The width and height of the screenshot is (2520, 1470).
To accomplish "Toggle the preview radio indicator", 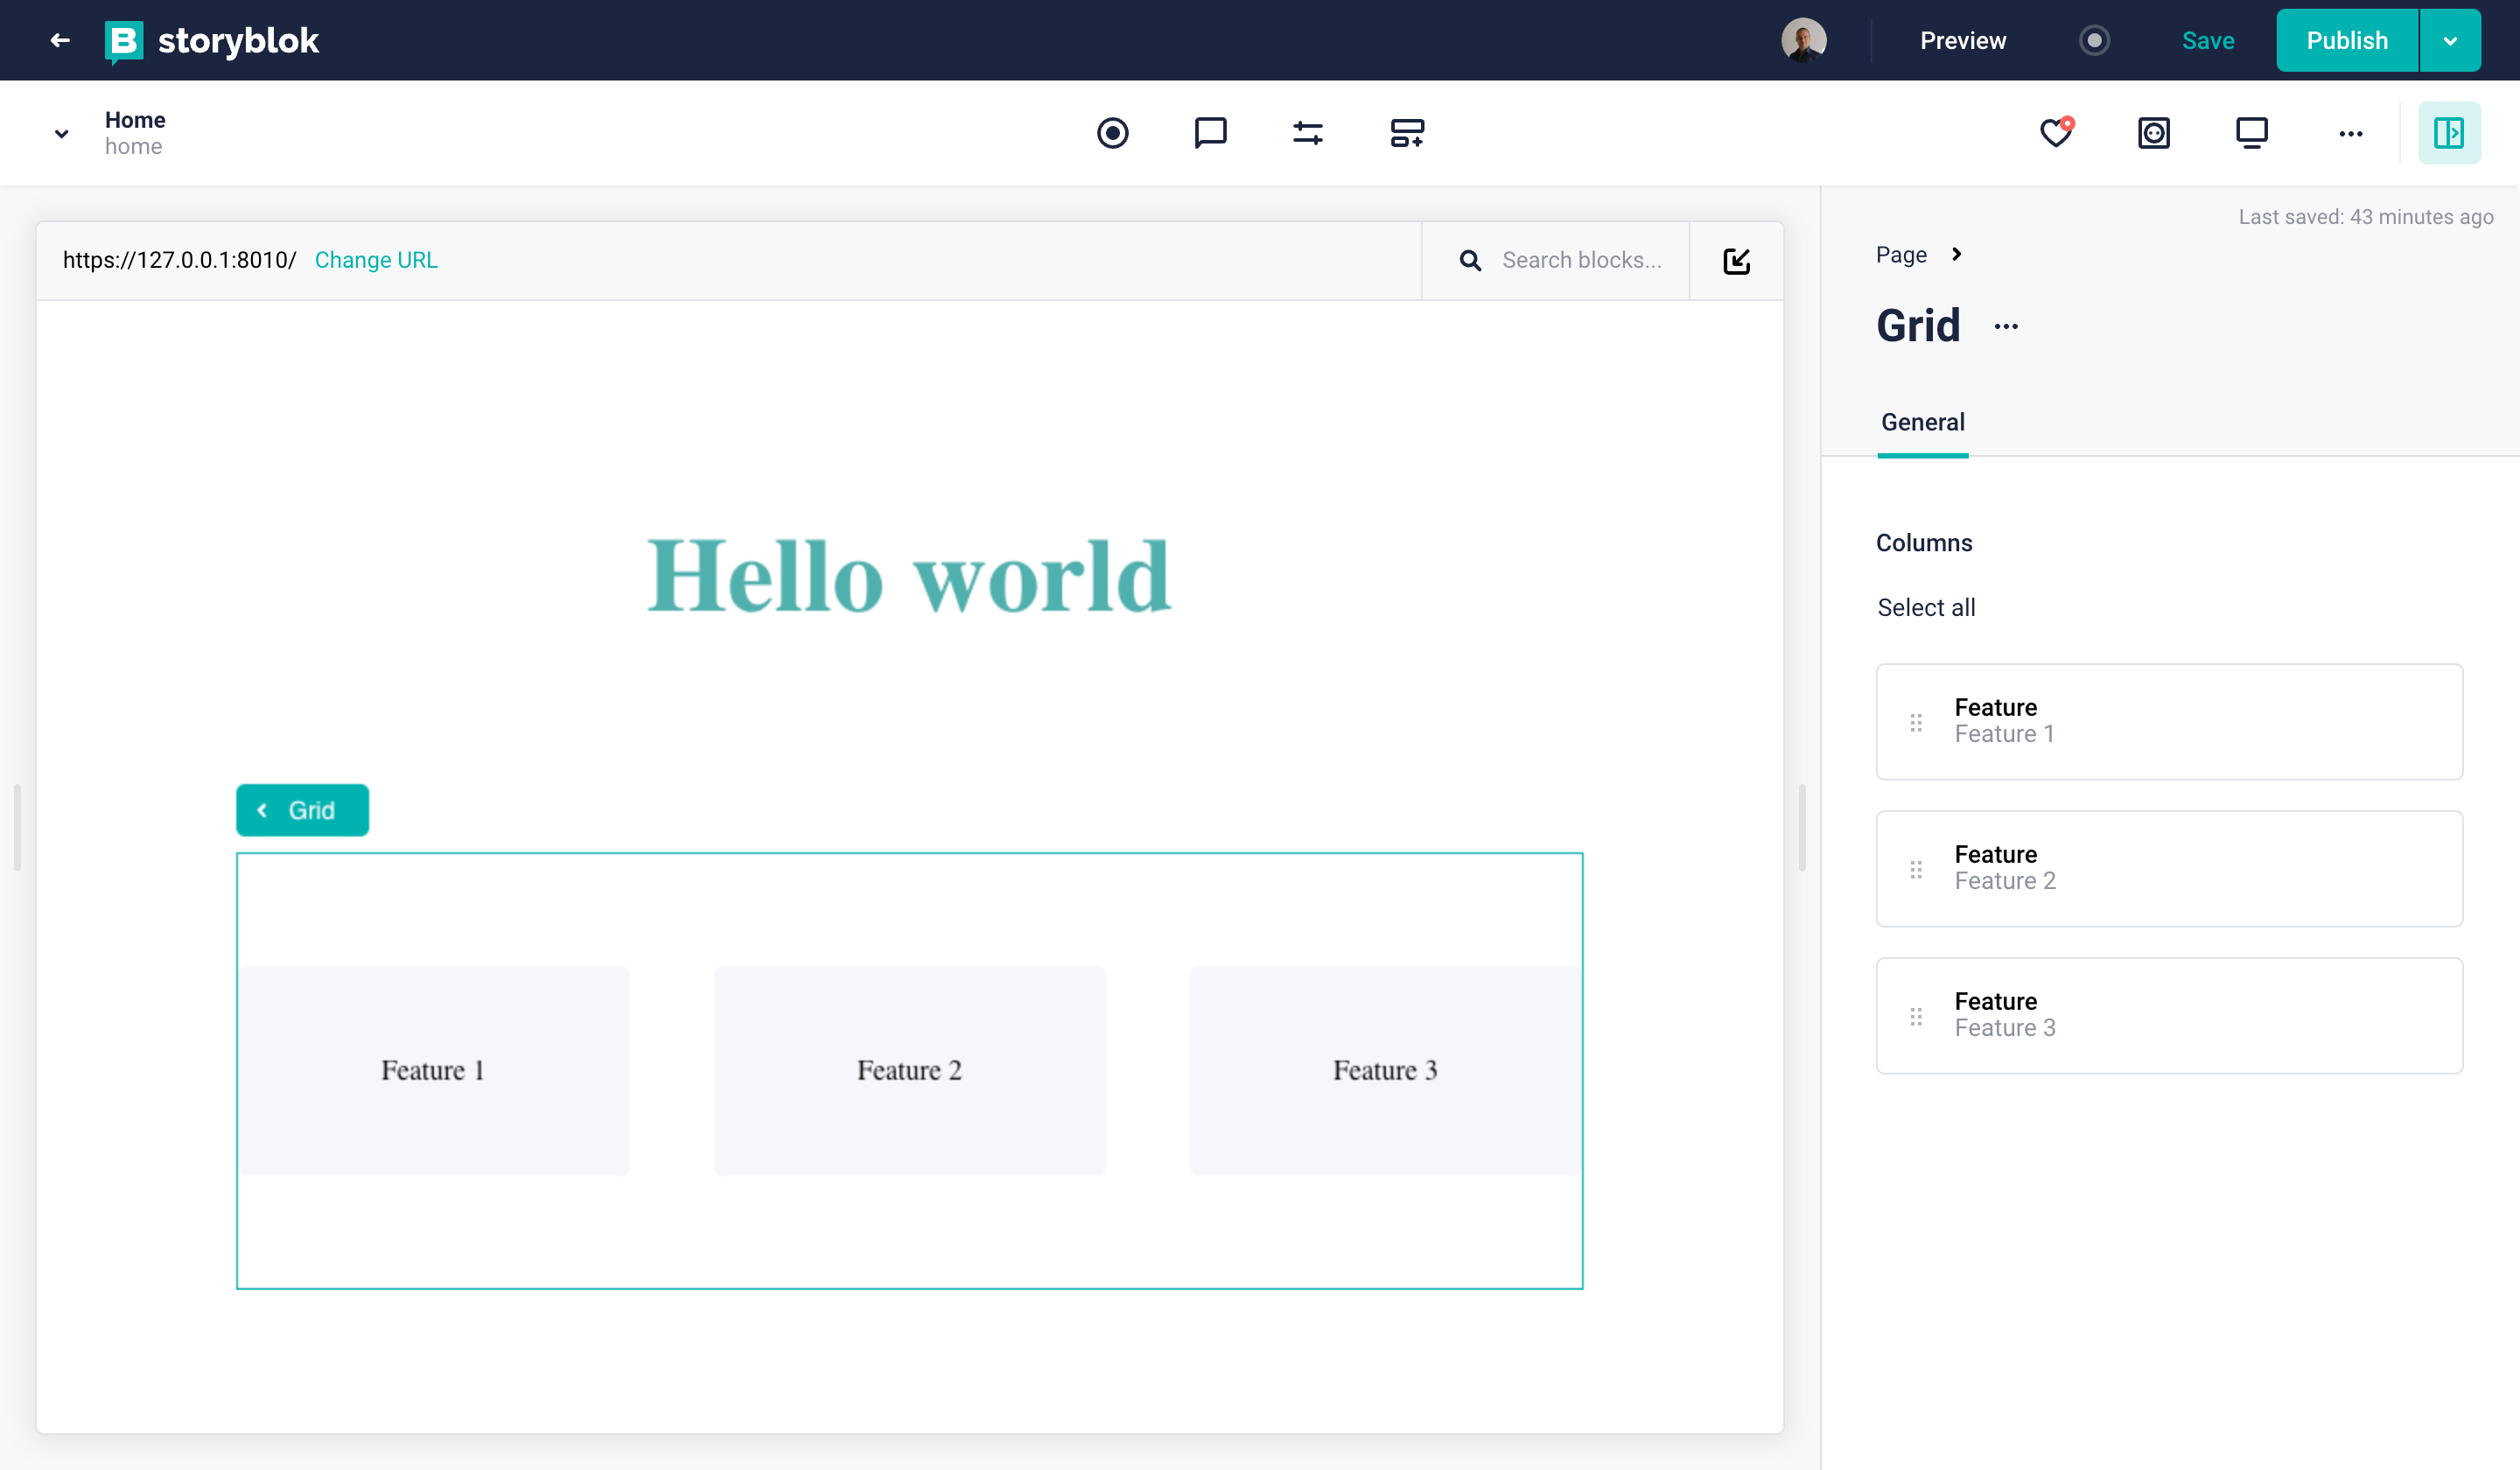I will coord(2094,40).
